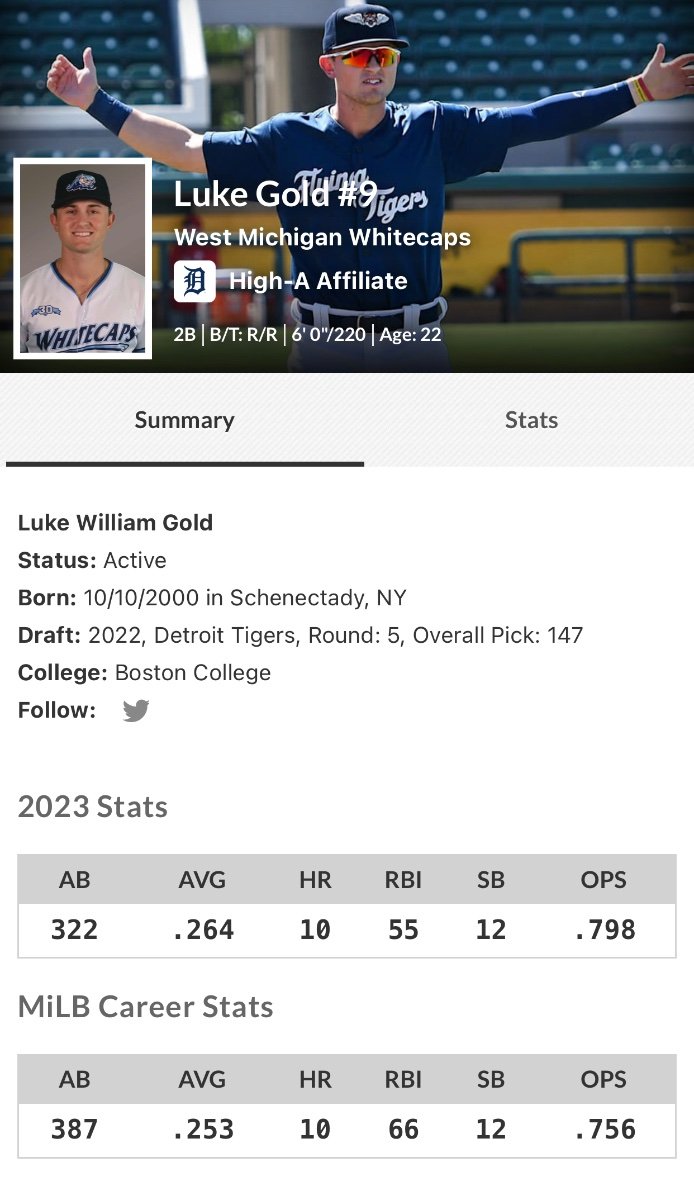Click the Detroit Tigers D logo
Image resolution: width=694 pixels, height=1200 pixels.
coord(195,282)
